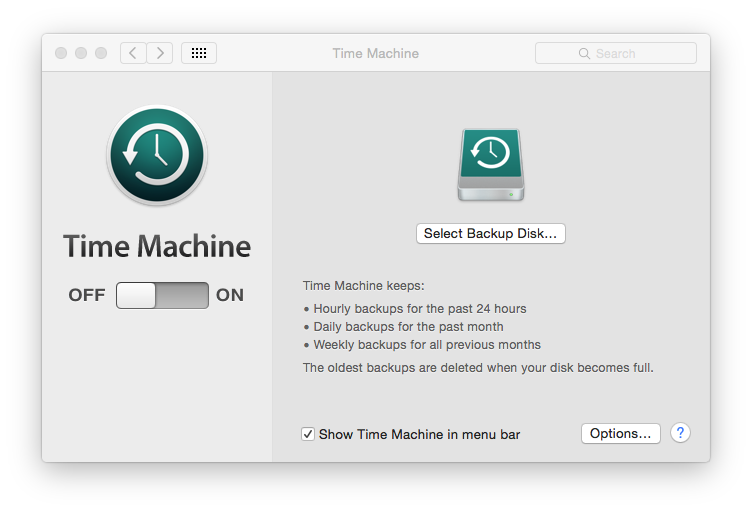Uncheck Show Time Machine in menu bar
This screenshot has width=752, height=512.
(x=308, y=434)
